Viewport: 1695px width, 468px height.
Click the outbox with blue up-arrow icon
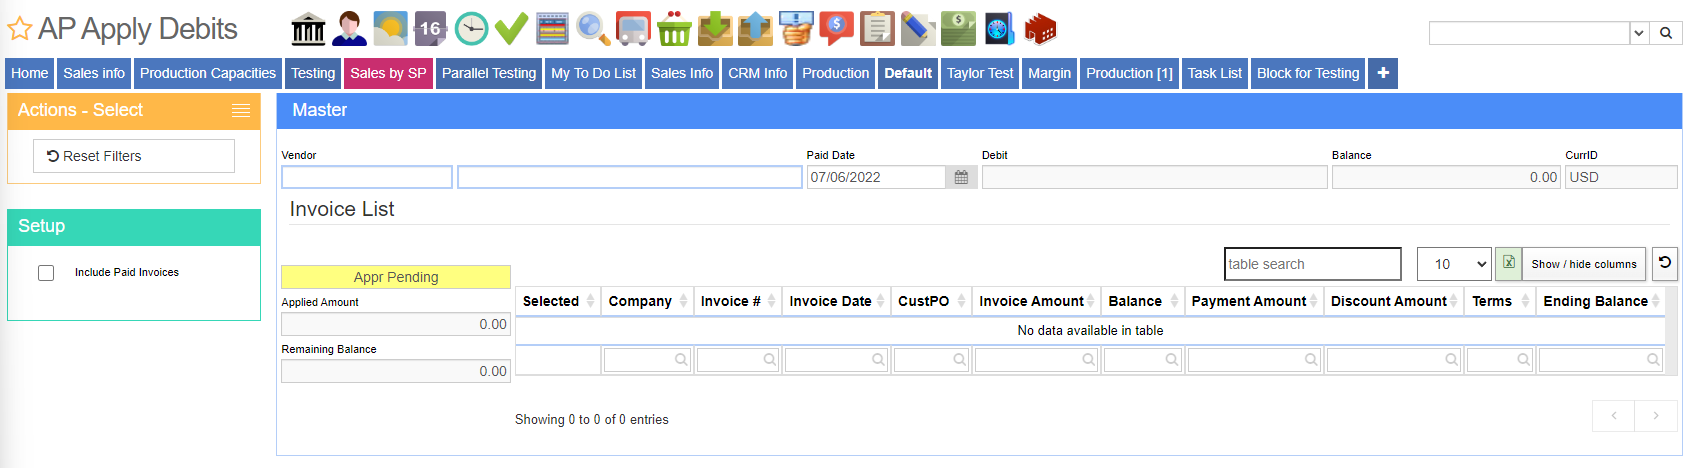point(755,29)
